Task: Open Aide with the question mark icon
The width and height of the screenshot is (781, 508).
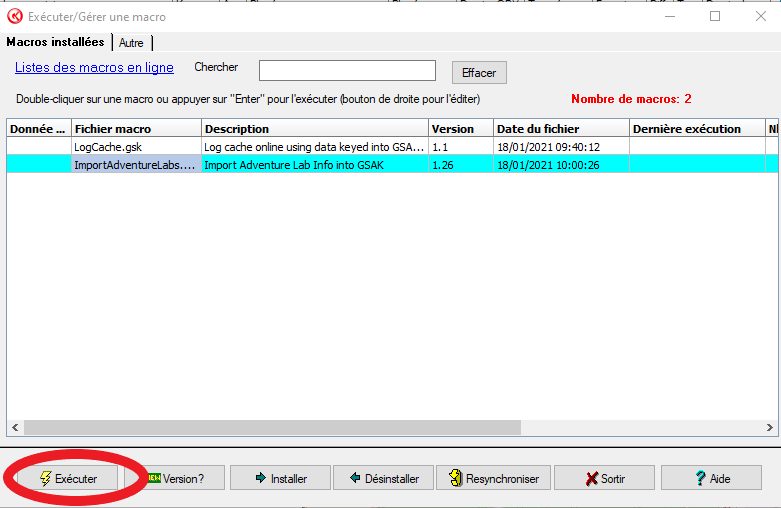Action: point(711,478)
